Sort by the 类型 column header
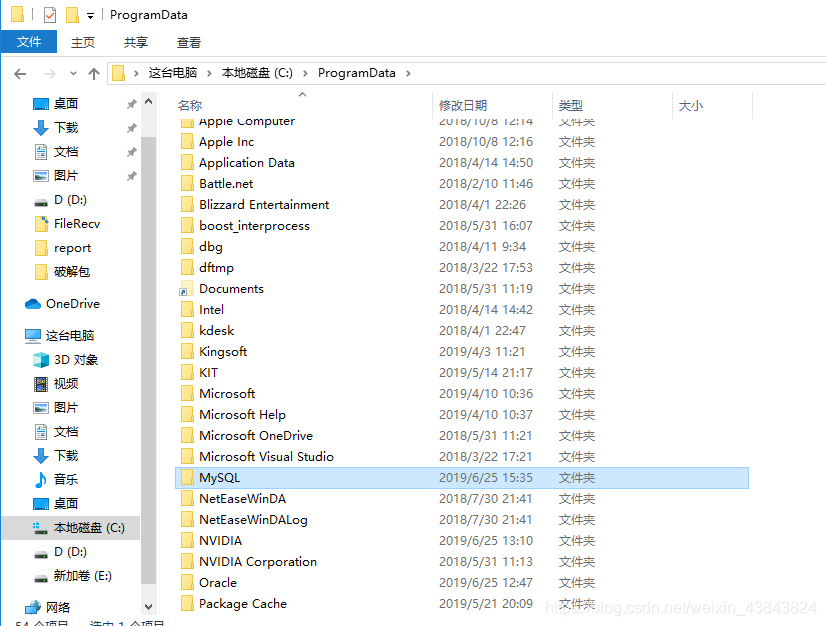The image size is (826, 626). click(571, 105)
